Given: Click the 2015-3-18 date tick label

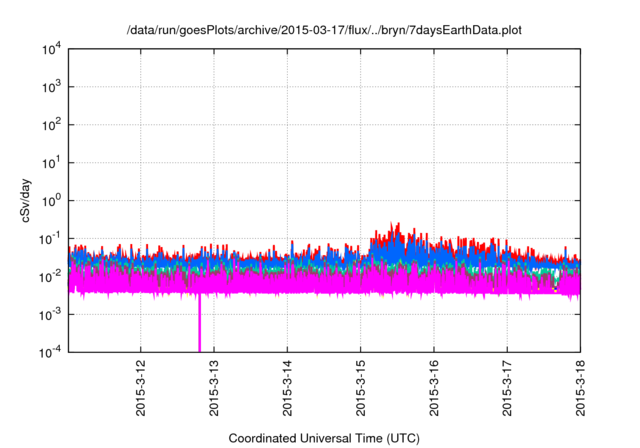Looking at the screenshot, I should (x=580, y=388).
